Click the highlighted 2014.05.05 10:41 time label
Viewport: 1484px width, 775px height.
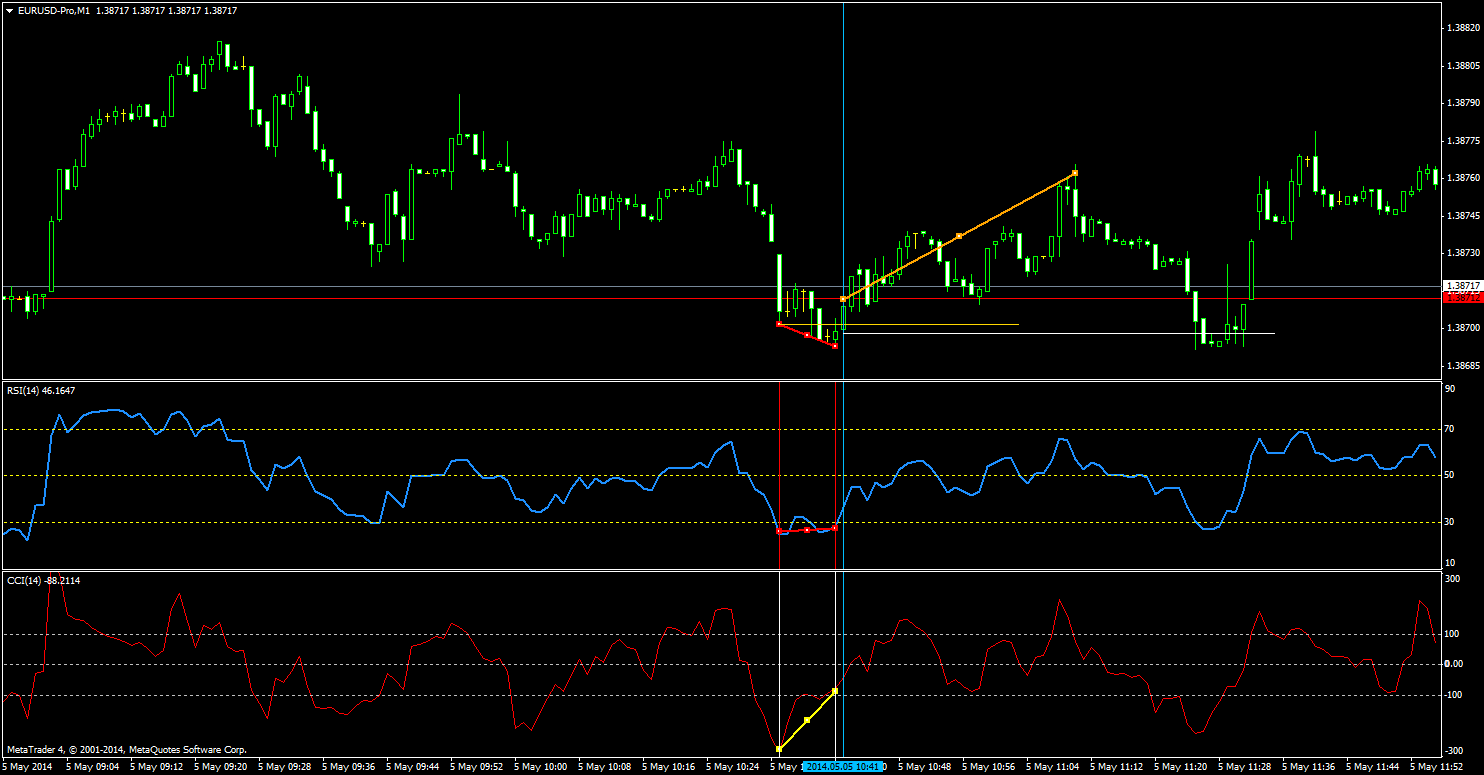[x=843, y=767]
